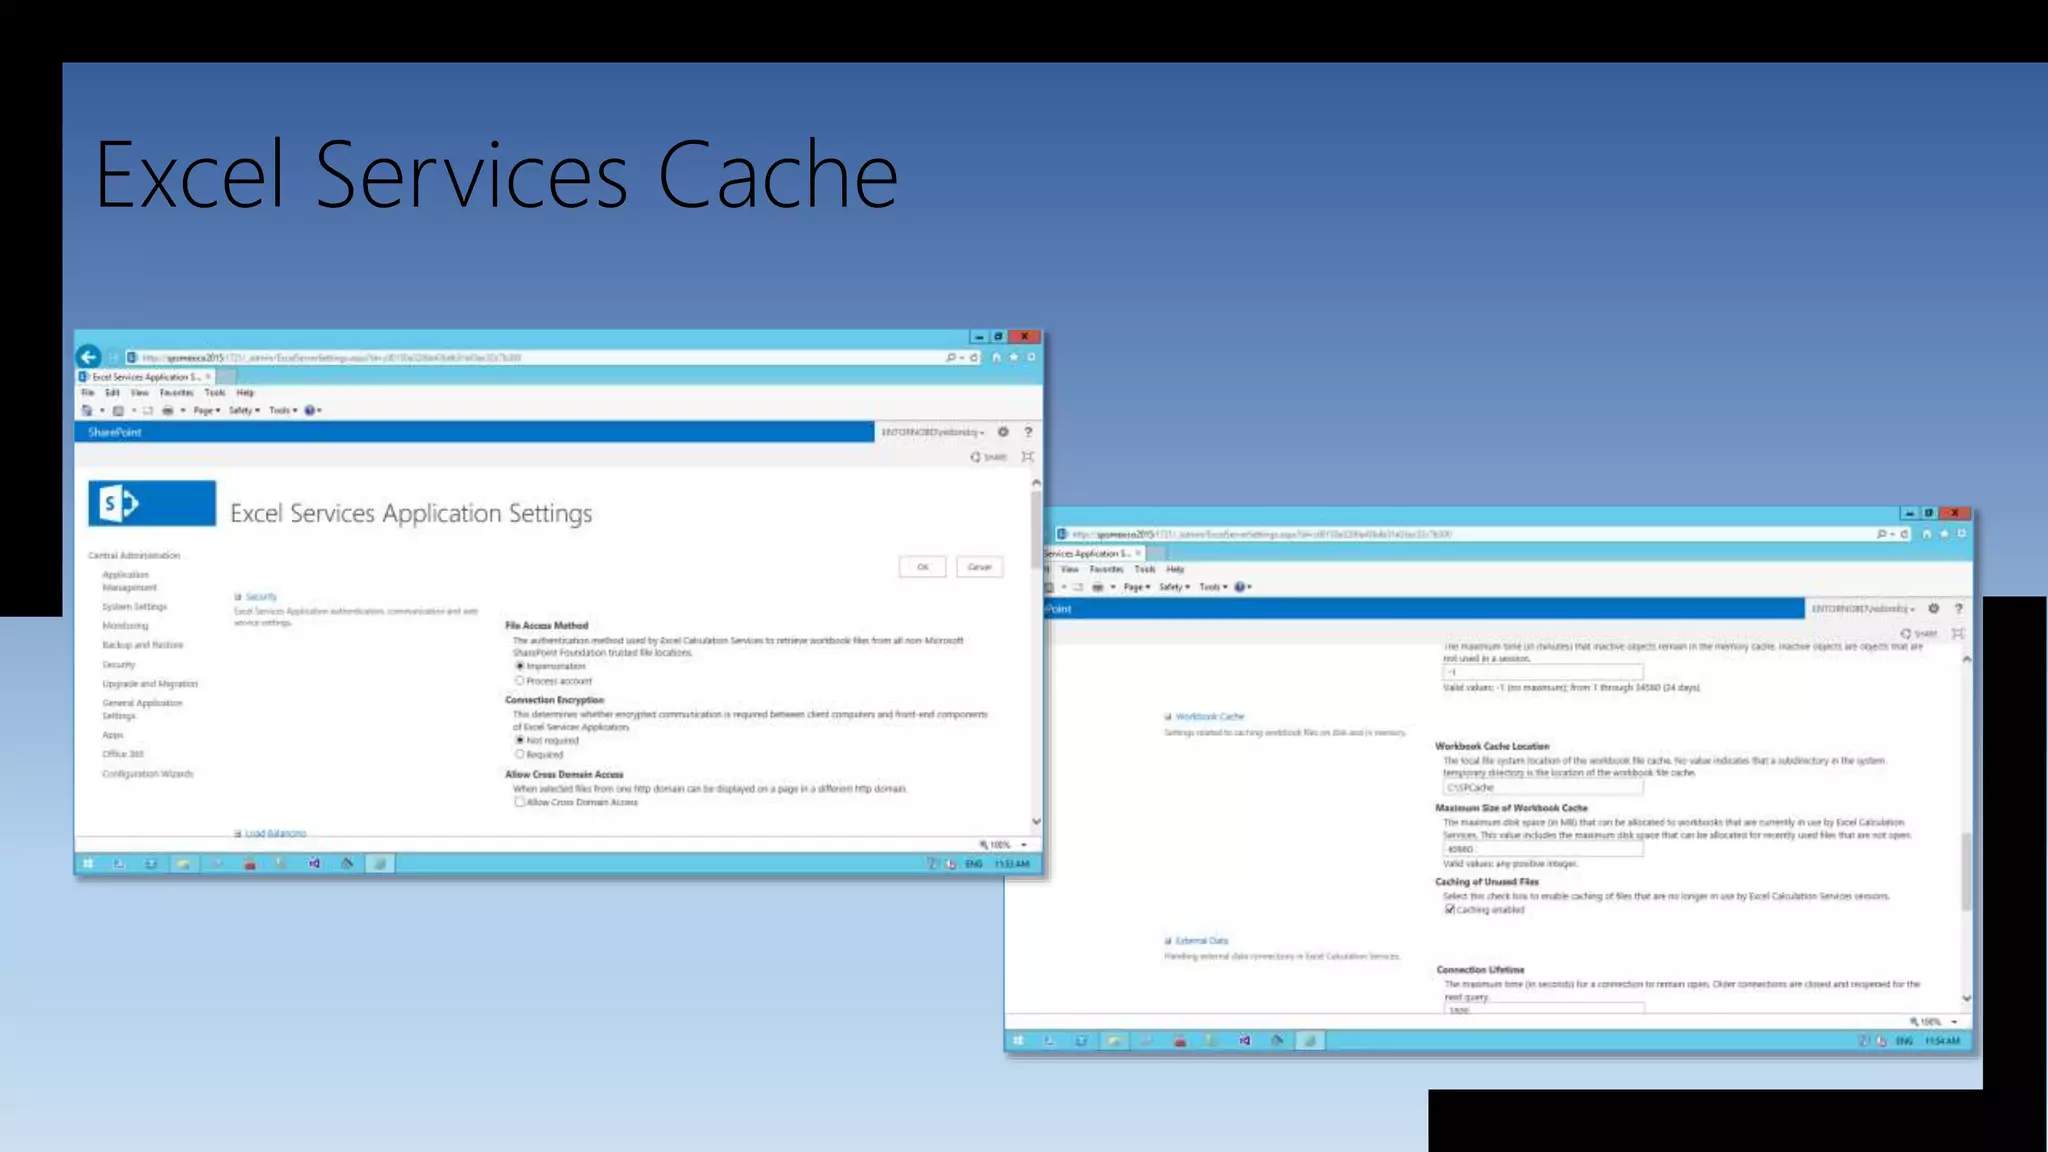2048x1152 pixels.
Task: Open Start button on right window taskbar
Action: [1018, 1041]
